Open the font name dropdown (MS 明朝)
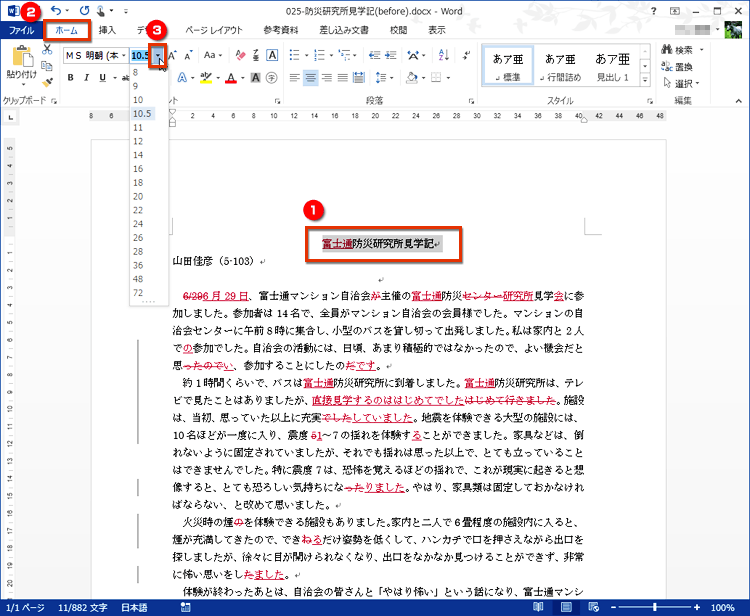The height and width of the screenshot is (616, 750). (x=123, y=55)
